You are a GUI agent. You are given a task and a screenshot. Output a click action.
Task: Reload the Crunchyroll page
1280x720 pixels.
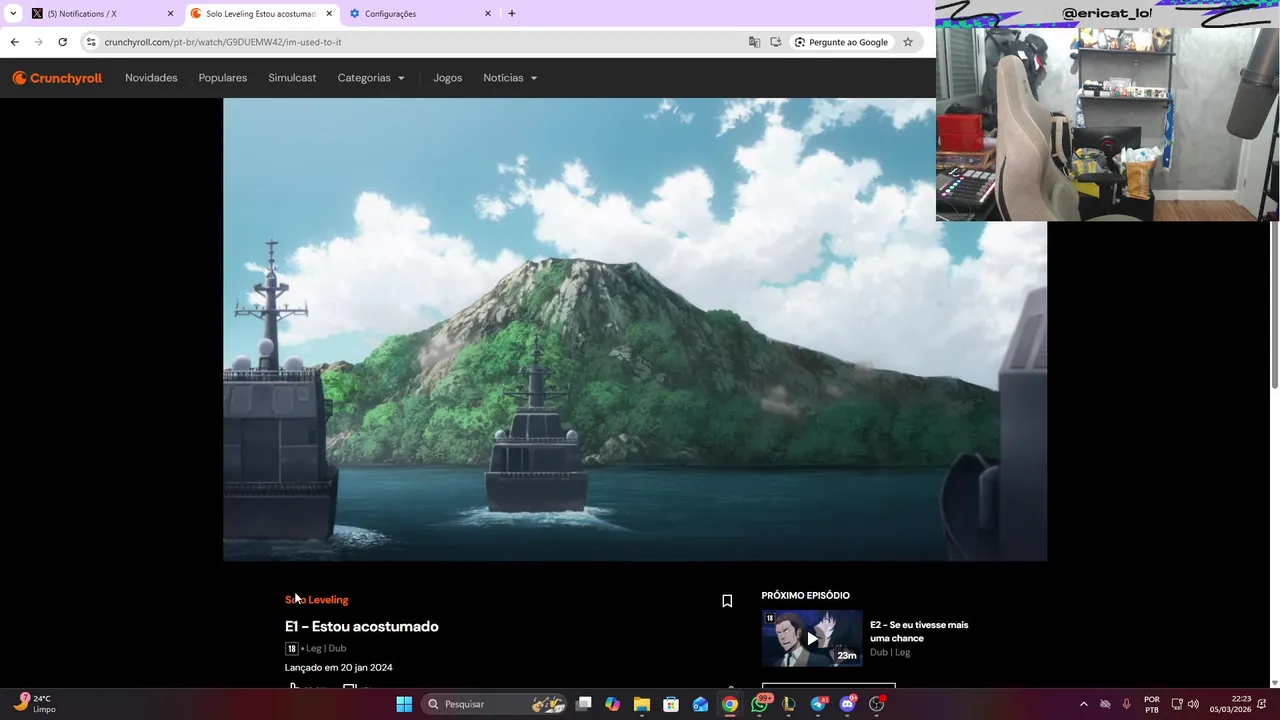coord(62,42)
